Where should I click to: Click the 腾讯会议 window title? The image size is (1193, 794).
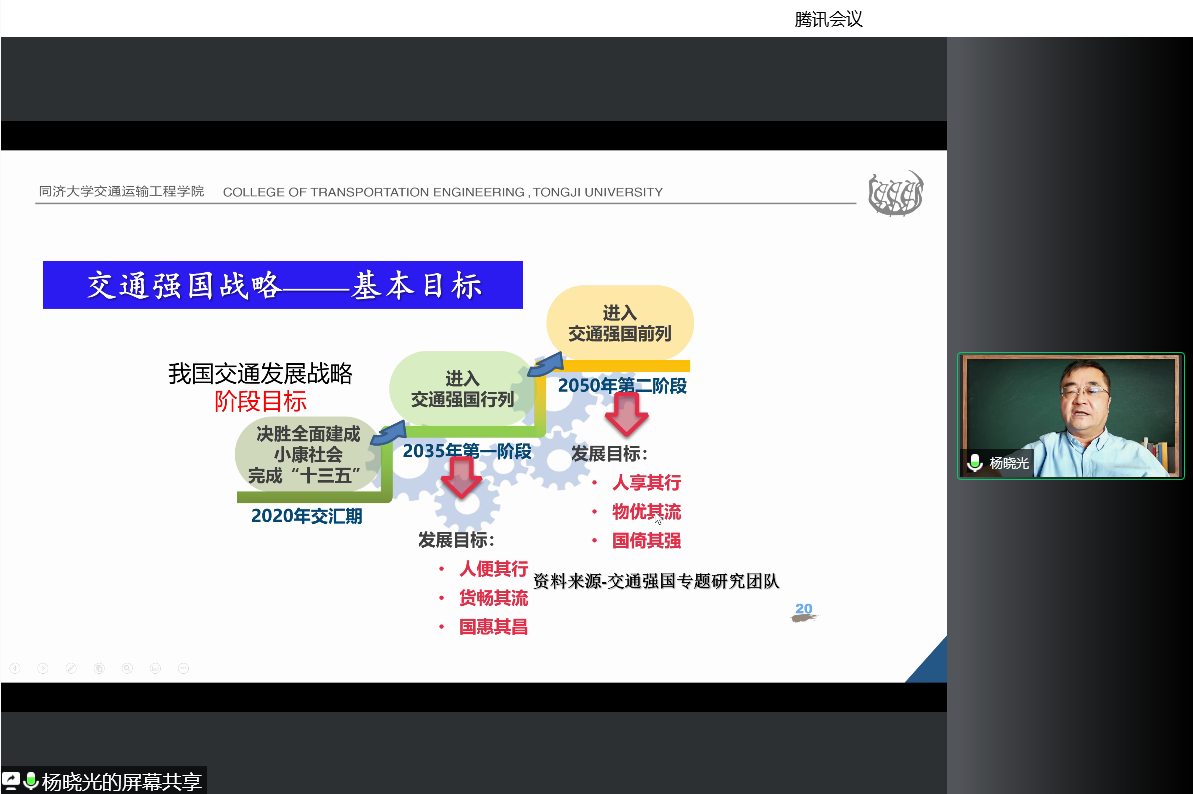tap(828, 19)
